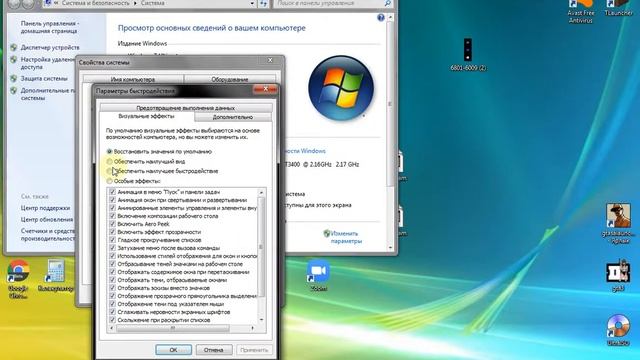Open 'Предотвращение выполнения данных' tab

pyautogui.click(x=186, y=108)
